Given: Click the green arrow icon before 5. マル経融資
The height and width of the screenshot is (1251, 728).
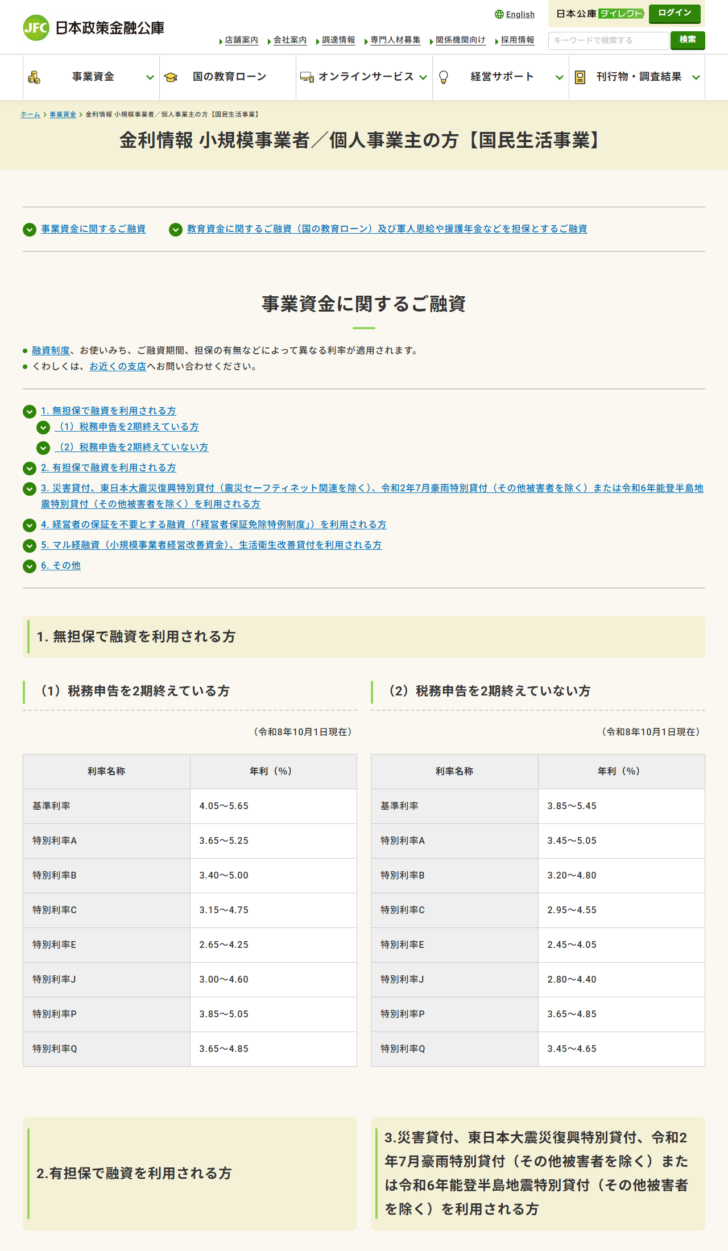Looking at the screenshot, I should pos(29,546).
